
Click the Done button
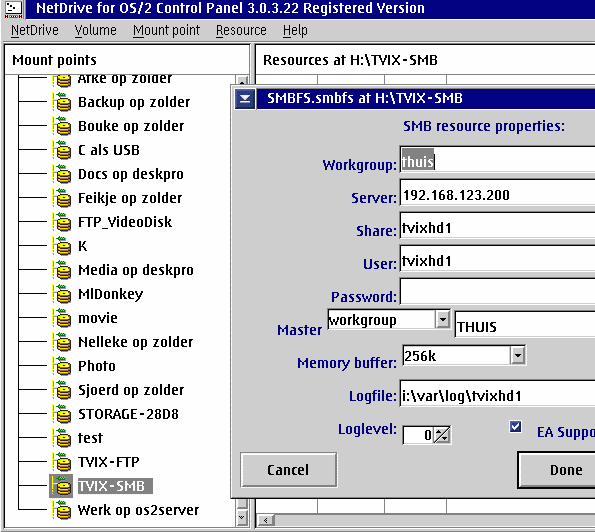[556, 470]
